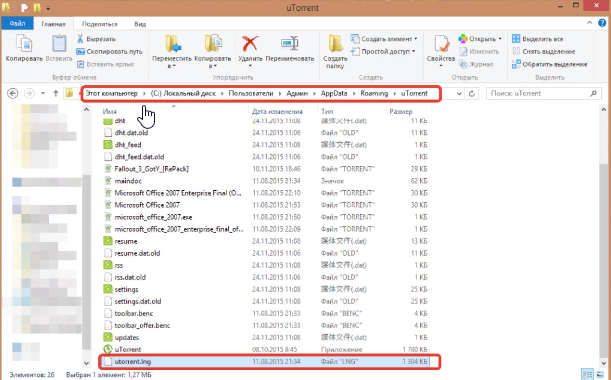Click Админ in address path

[x=297, y=94]
